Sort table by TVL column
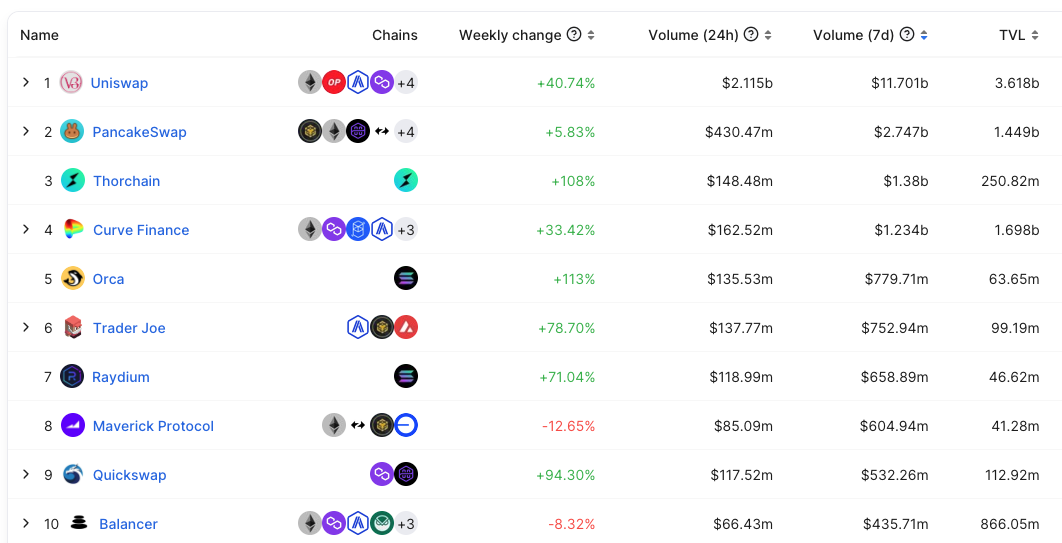This screenshot has width=1062, height=543. point(1035,35)
